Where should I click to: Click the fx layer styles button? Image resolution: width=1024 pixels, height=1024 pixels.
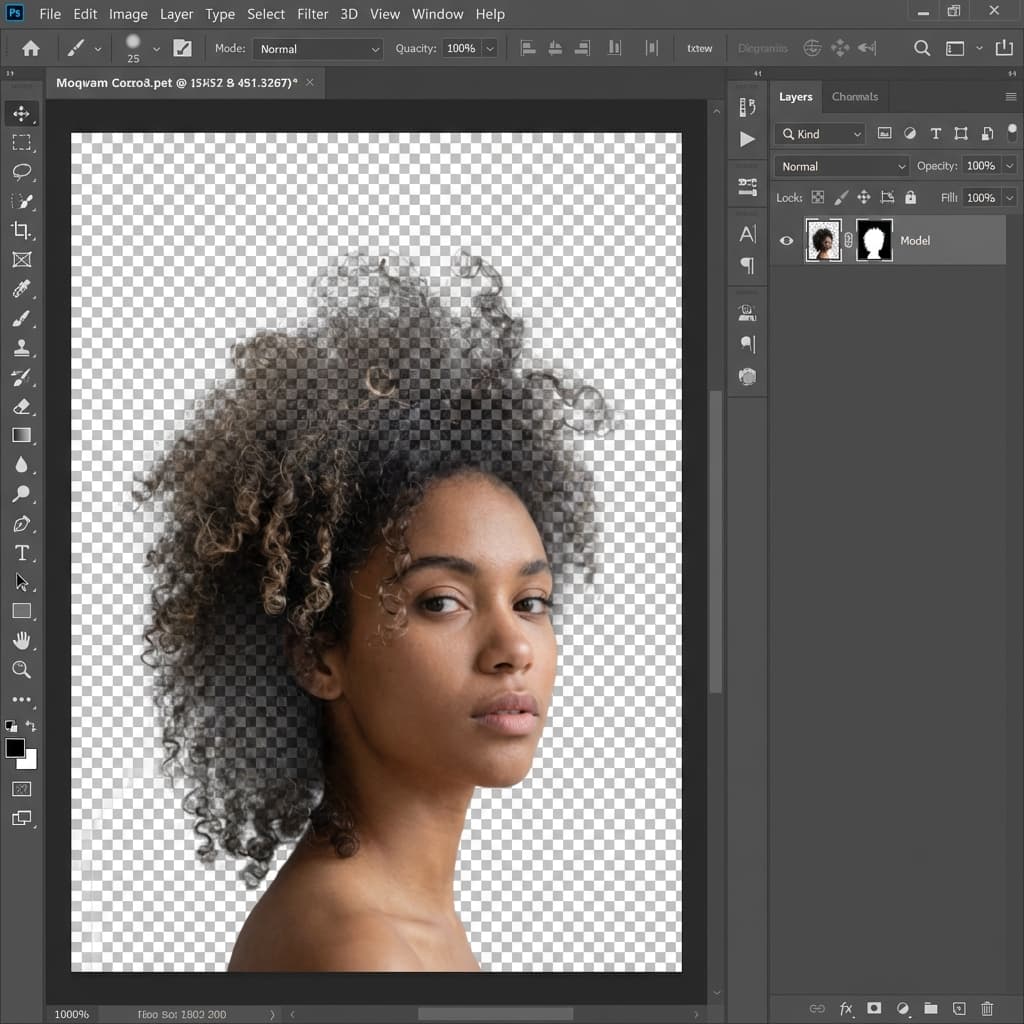coord(846,1008)
